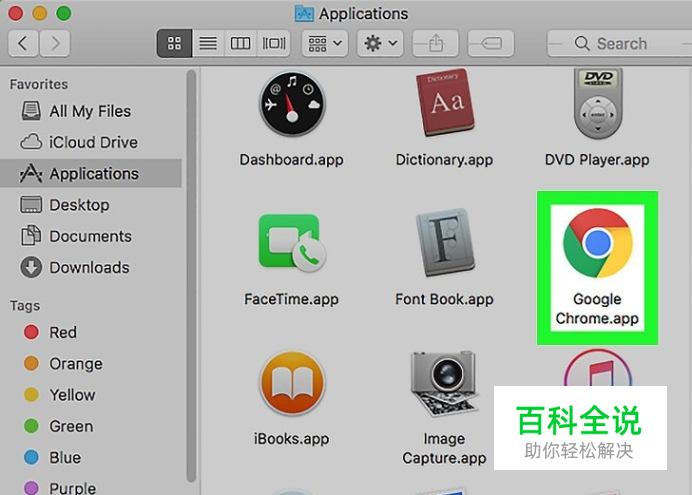Go forward with the right arrow button
This screenshot has height=495, width=692.
pos(55,43)
